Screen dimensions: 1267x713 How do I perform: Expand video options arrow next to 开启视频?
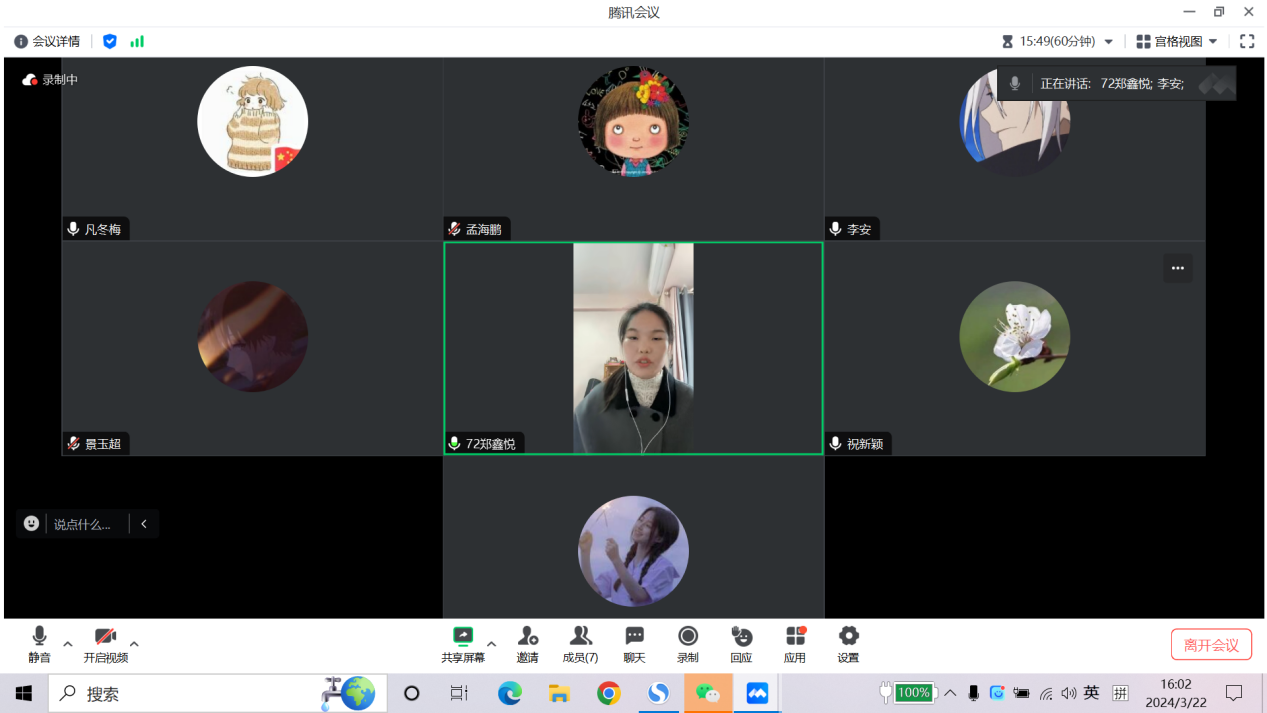click(134, 644)
